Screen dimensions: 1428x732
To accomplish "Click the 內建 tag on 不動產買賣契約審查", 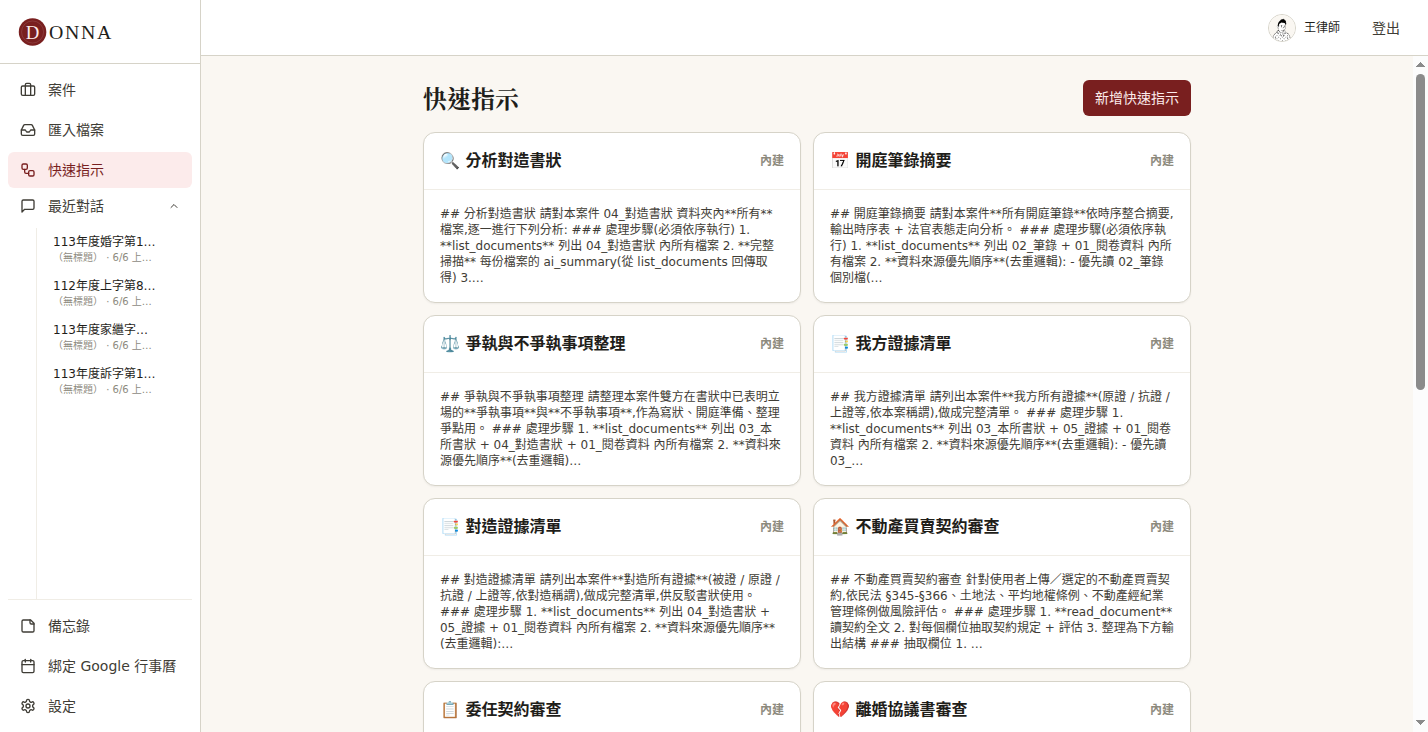I will 1162,527.
